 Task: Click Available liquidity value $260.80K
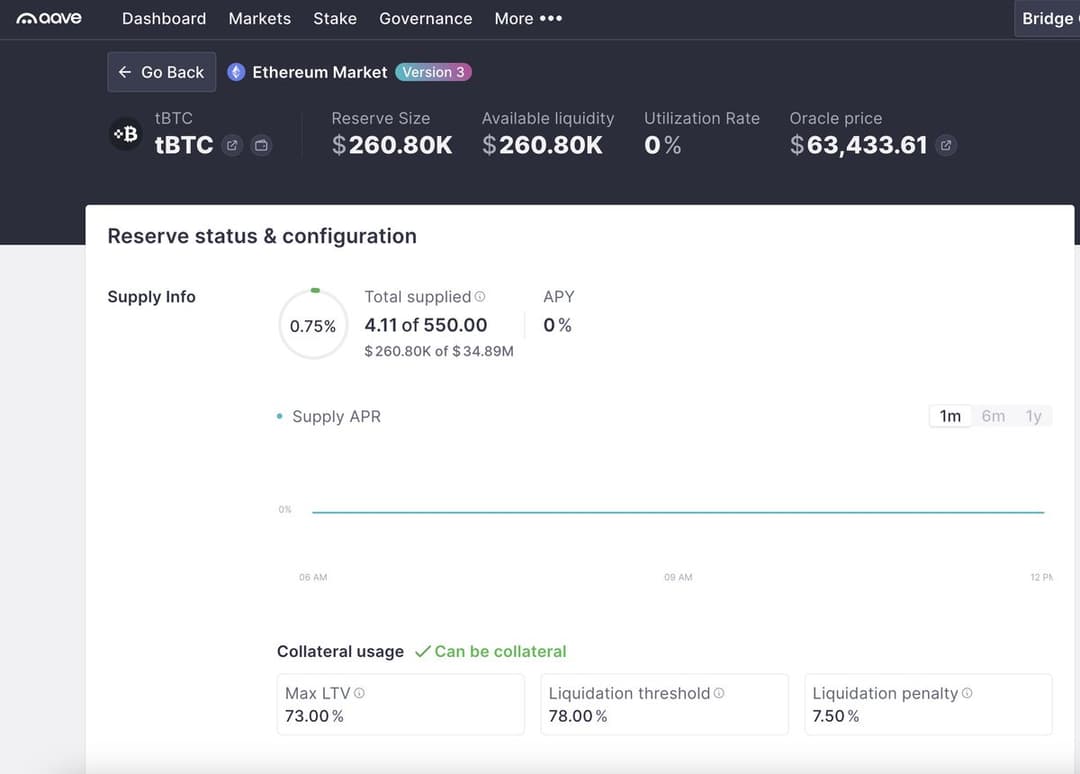coord(543,145)
